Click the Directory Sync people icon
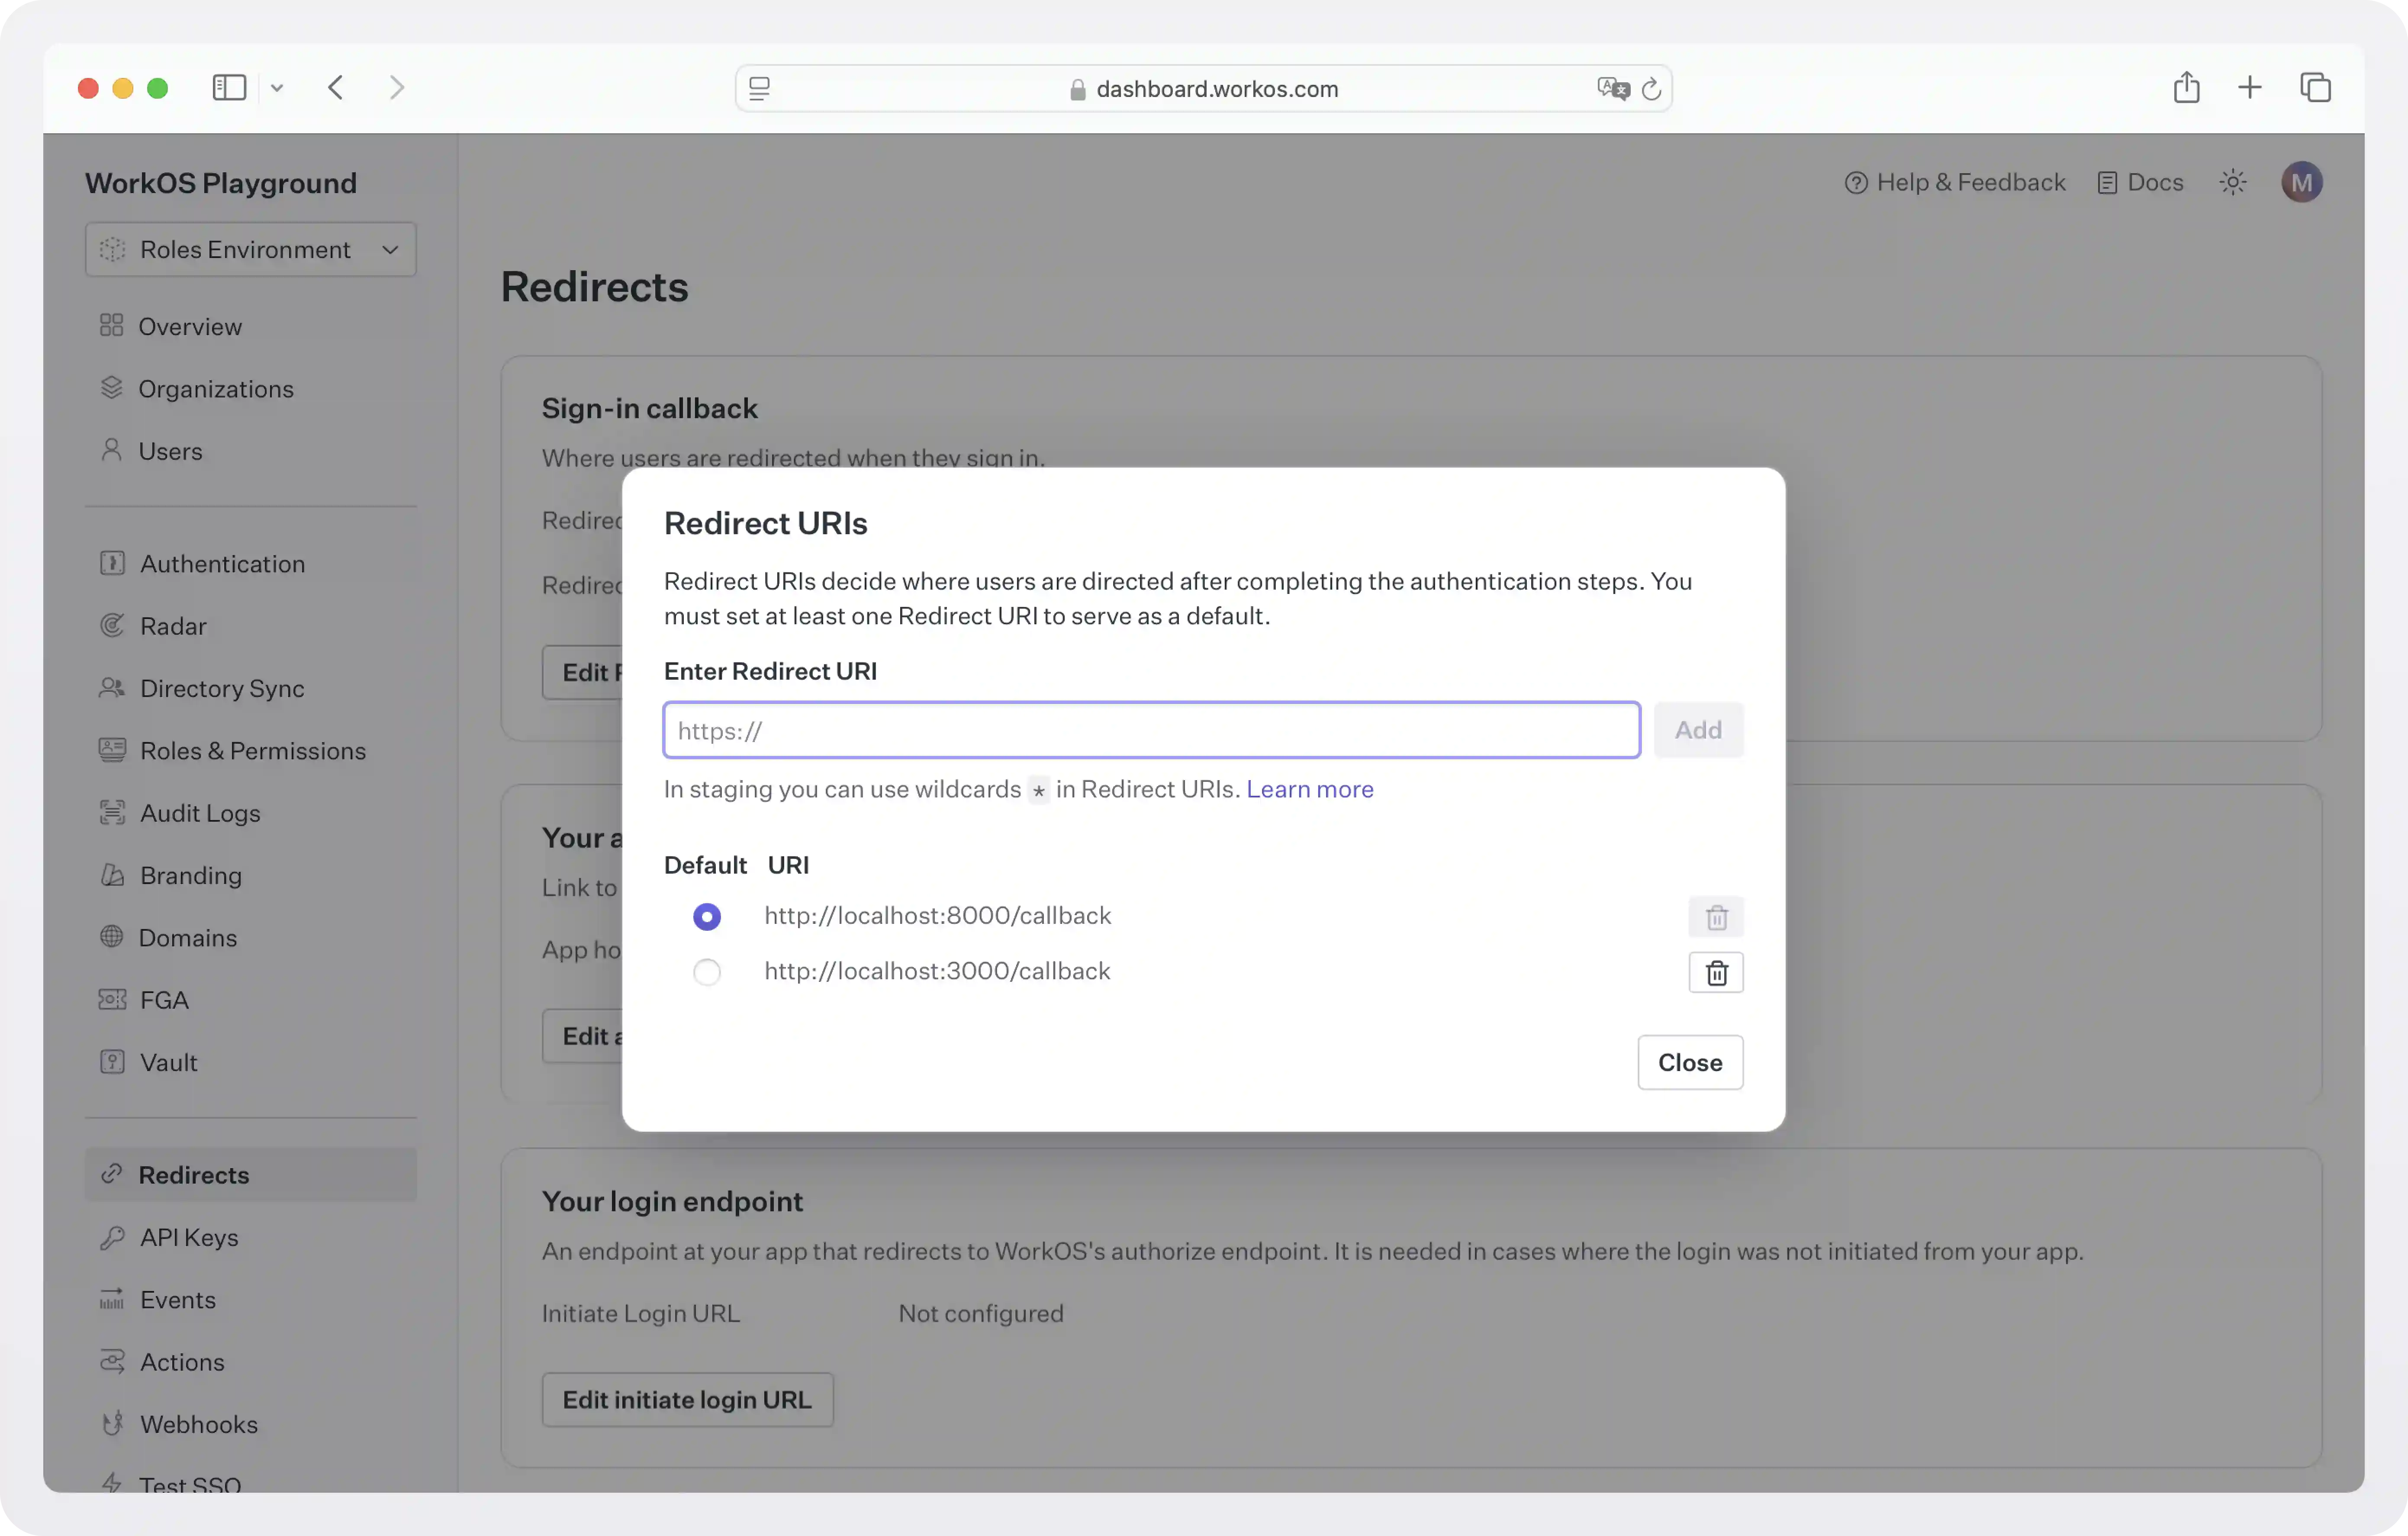This screenshot has width=2408, height=1536. pos(112,688)
